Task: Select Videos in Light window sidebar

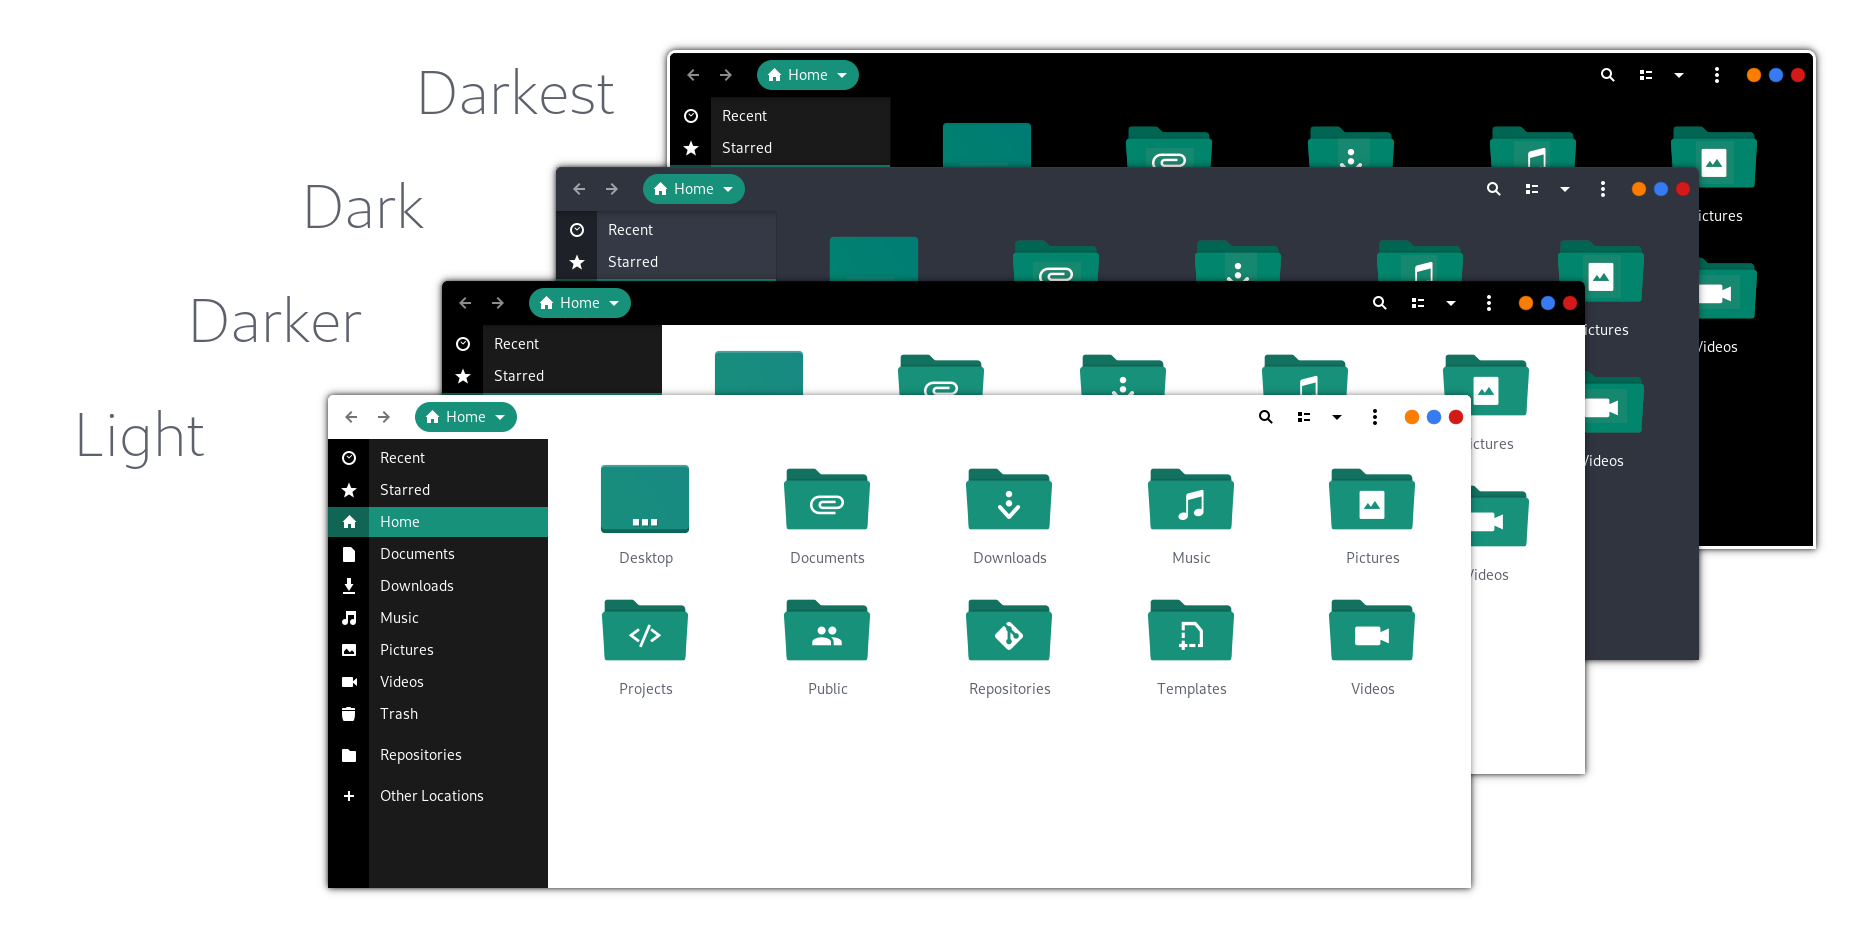Action: click(x=438, y=682)
